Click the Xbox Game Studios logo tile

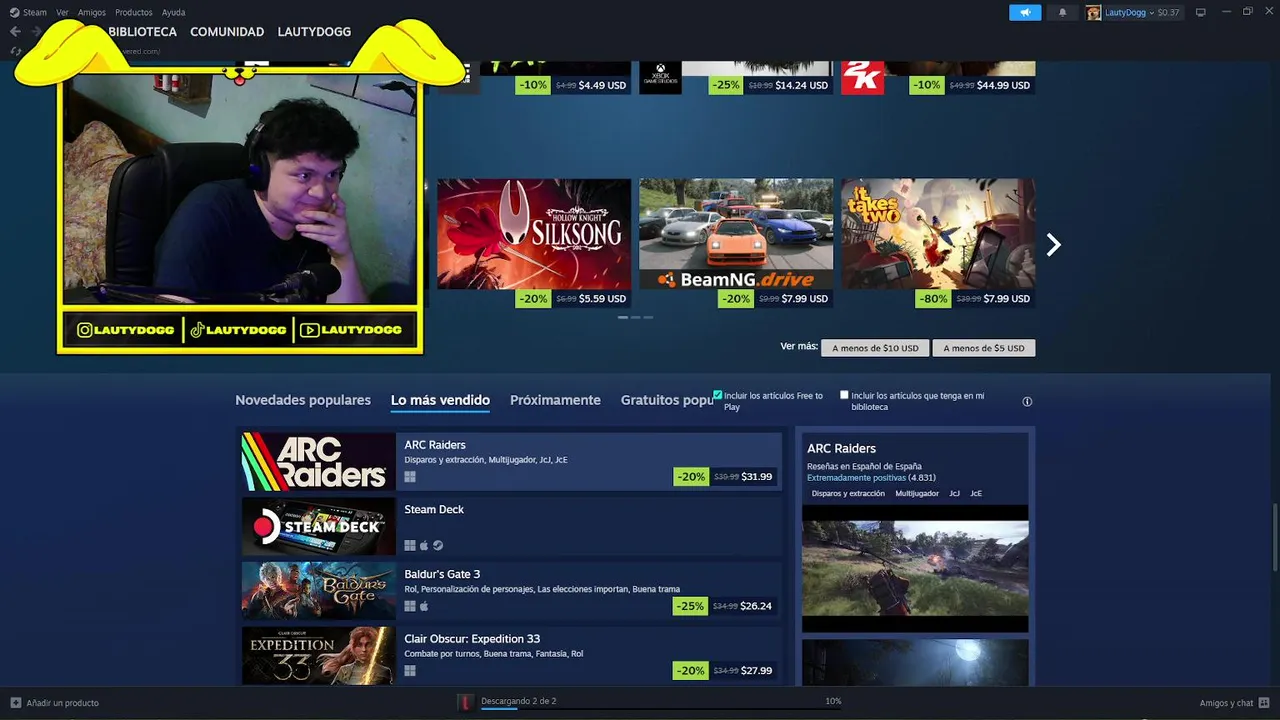(x=660, y=78)
